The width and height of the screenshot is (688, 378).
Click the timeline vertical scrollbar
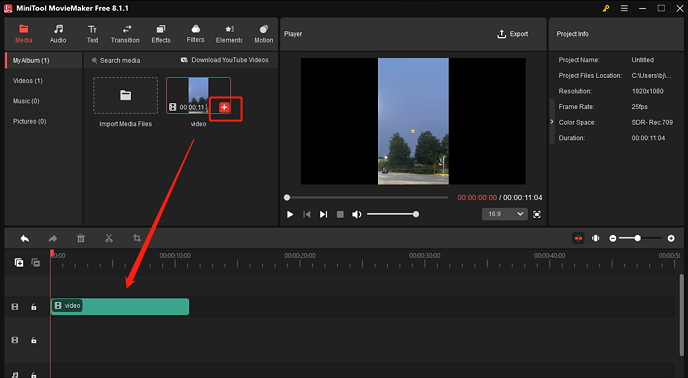pos(681,314)
